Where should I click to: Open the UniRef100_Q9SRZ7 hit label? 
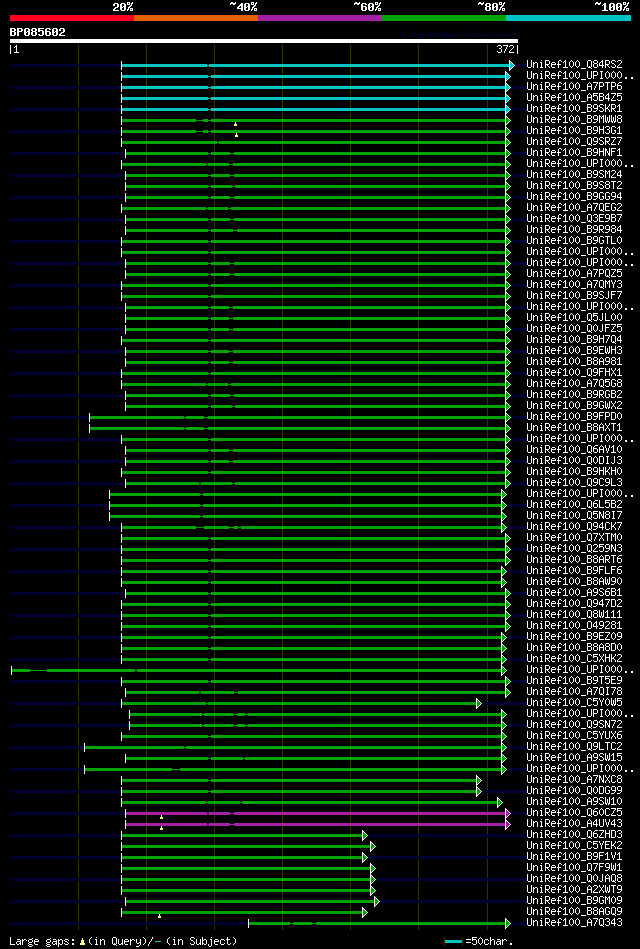point(574,142)
